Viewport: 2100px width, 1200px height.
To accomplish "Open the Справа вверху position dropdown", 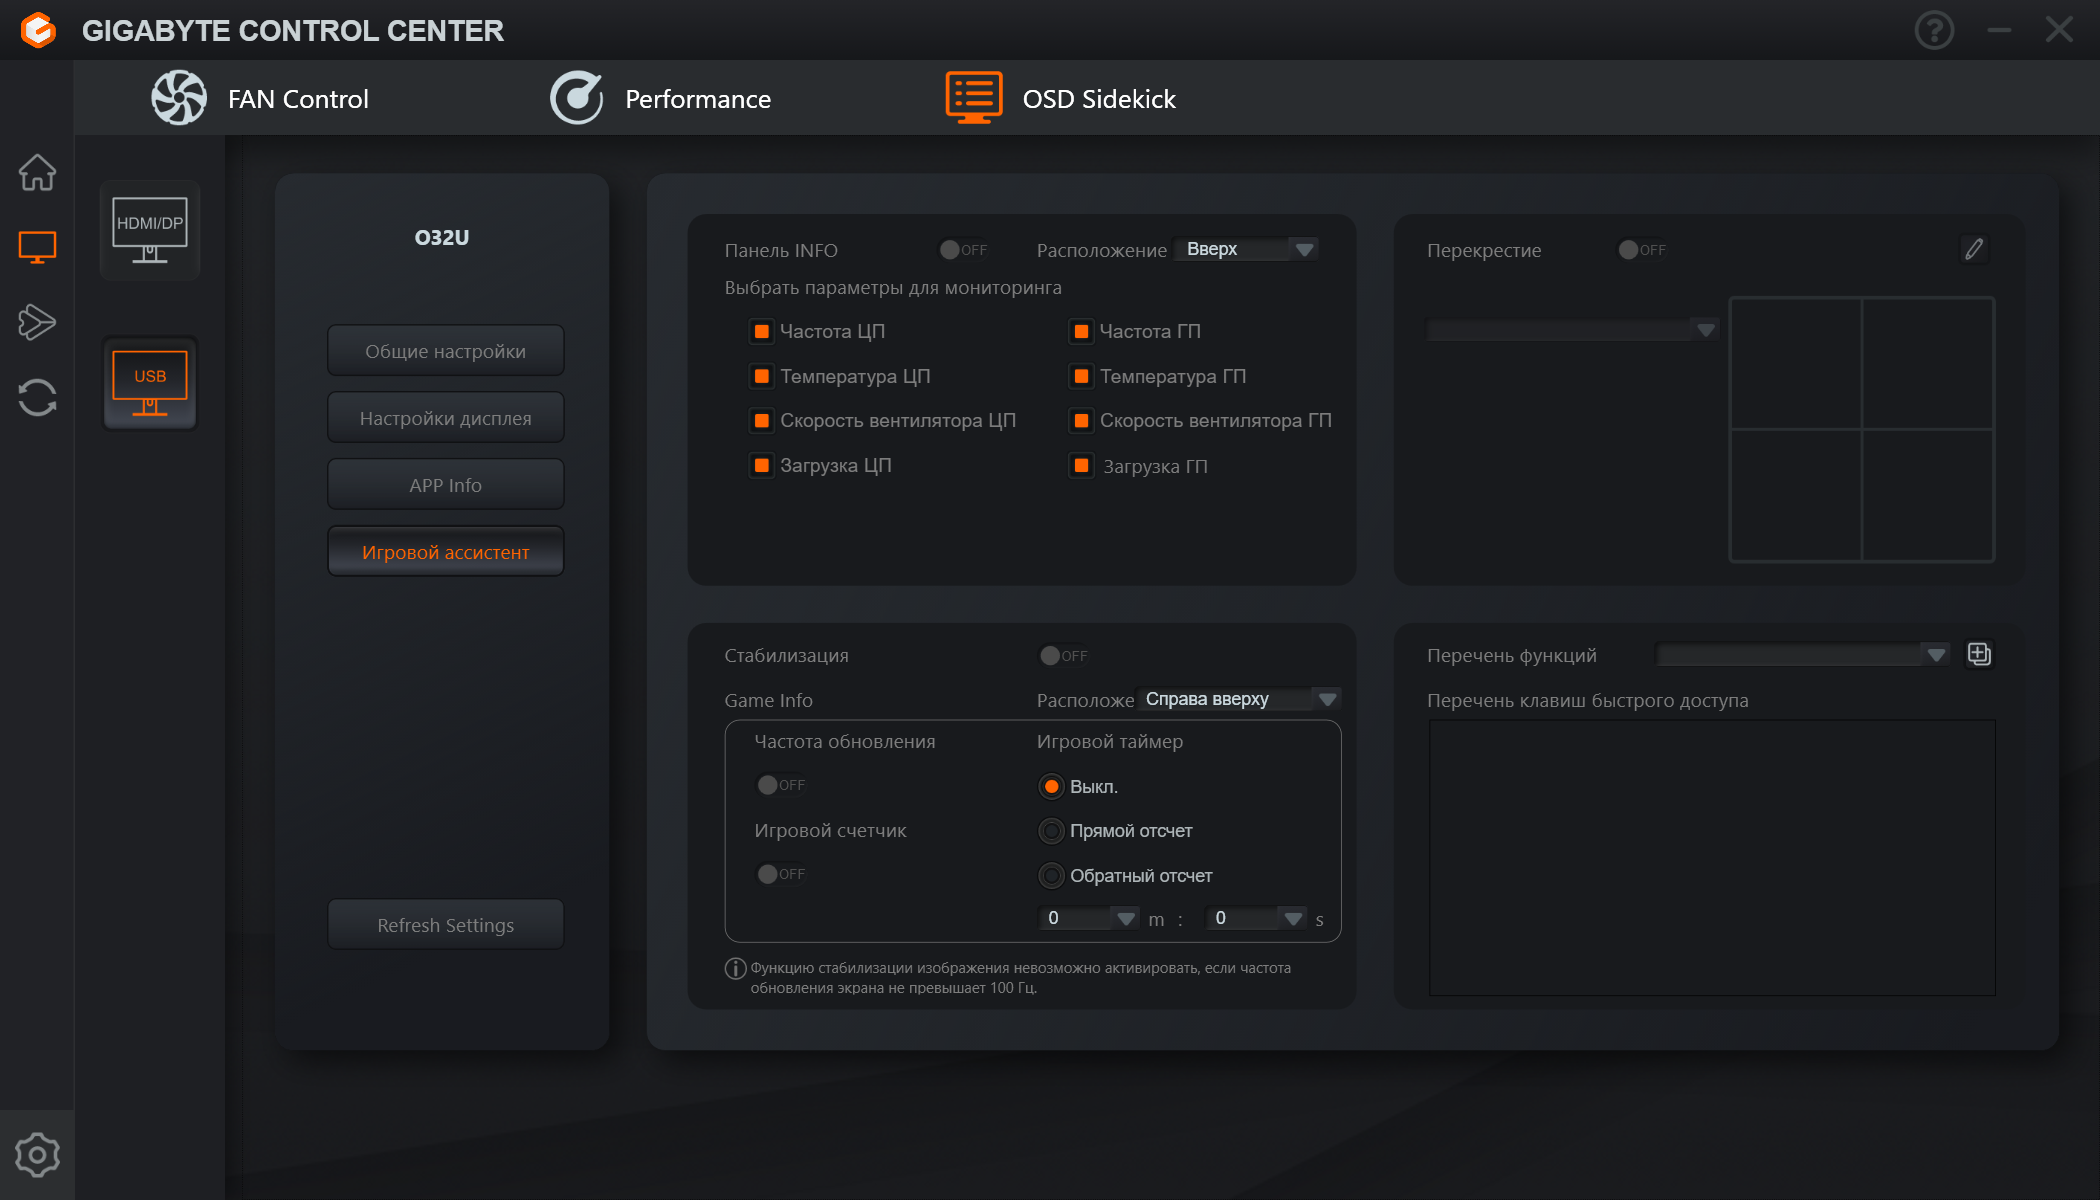I will pyautogui.click(x=1239, y=699).
